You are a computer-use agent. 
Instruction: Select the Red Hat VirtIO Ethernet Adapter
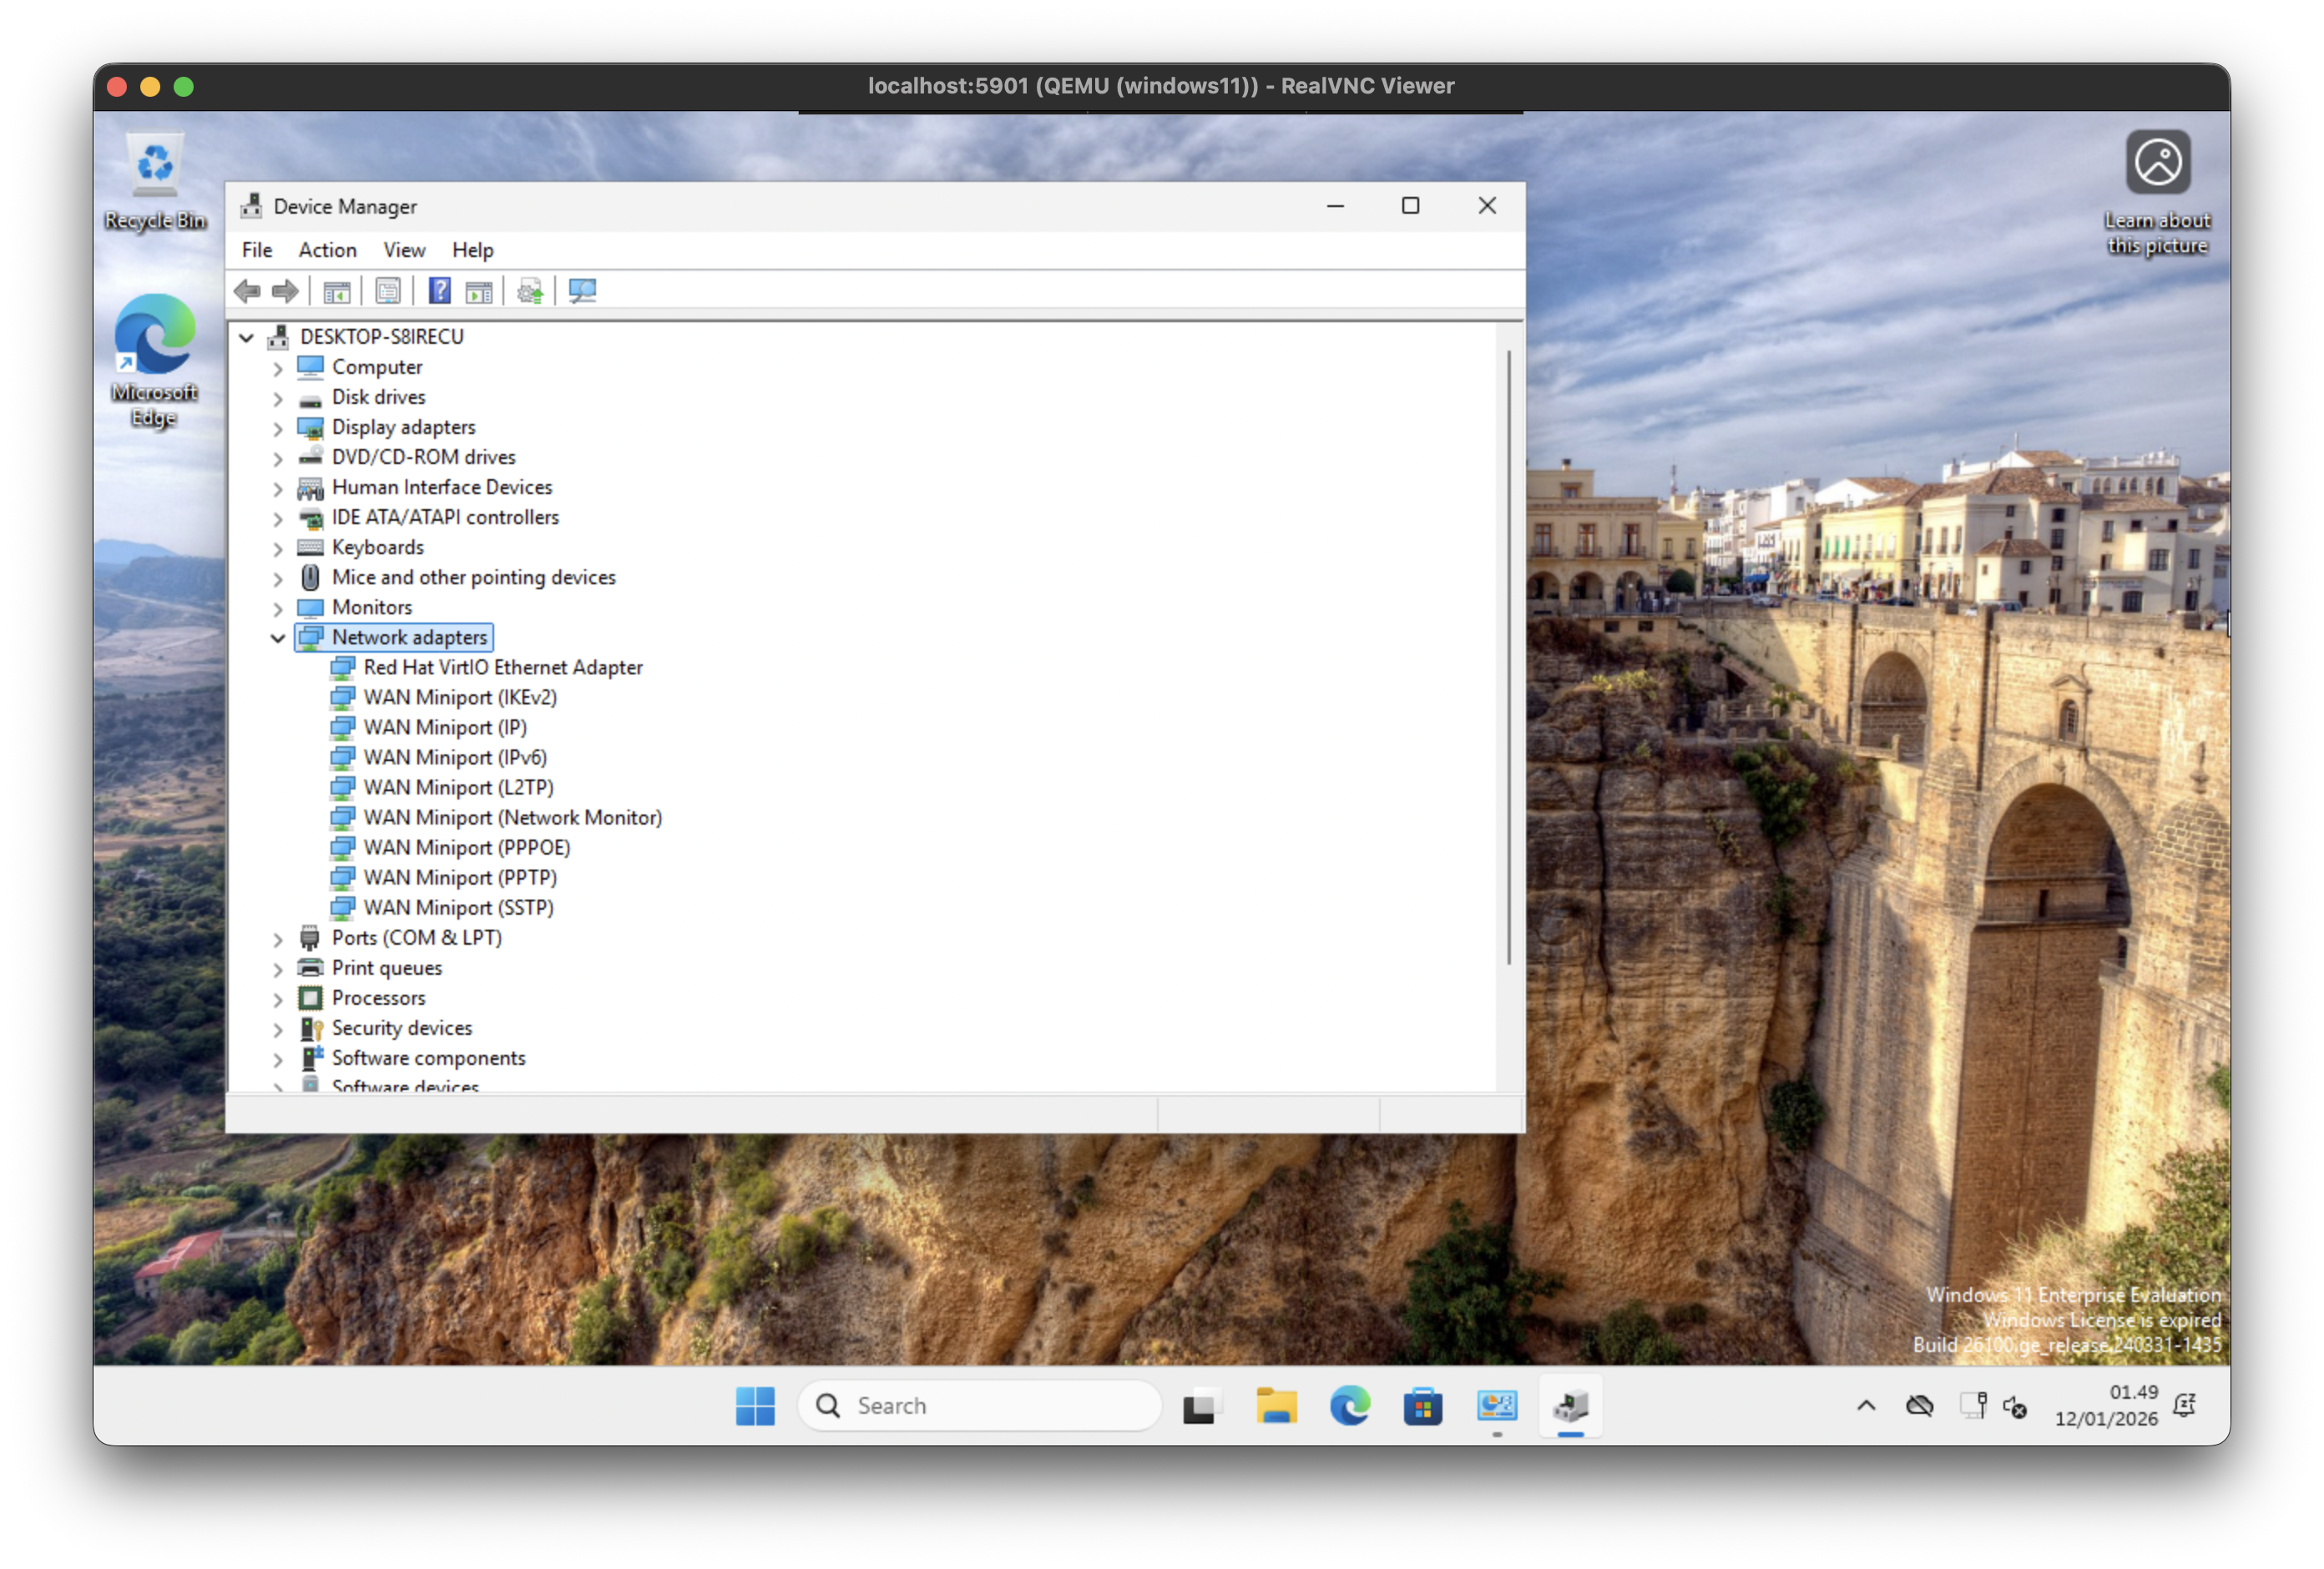point(502,667)
